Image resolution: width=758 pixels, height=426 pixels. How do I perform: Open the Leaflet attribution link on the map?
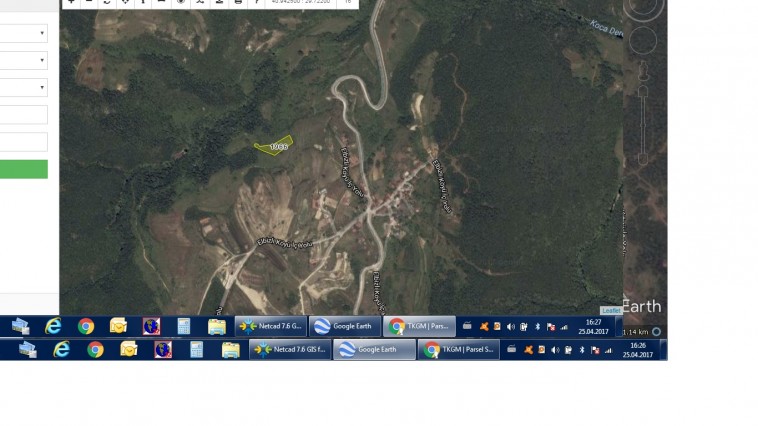pyautogui.click(x=610, y=311)
